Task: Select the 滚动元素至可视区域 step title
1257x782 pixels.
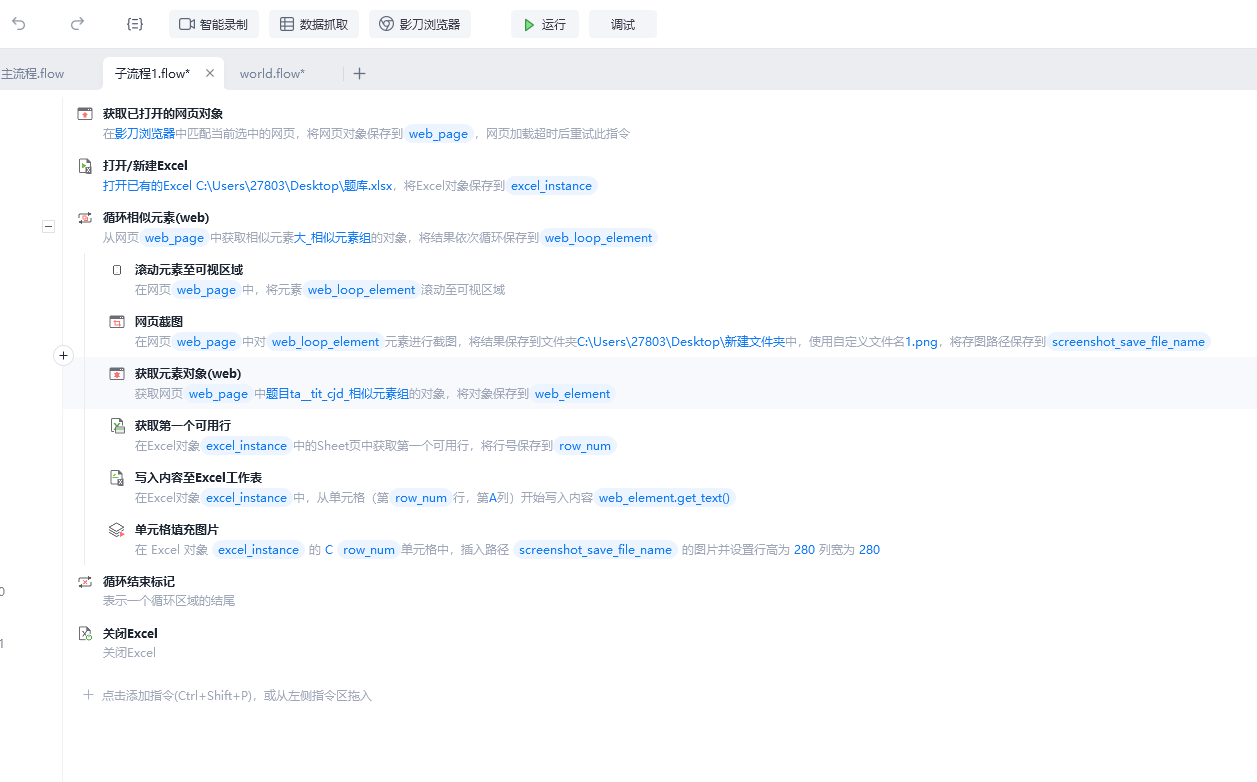Action: (189, 269)
